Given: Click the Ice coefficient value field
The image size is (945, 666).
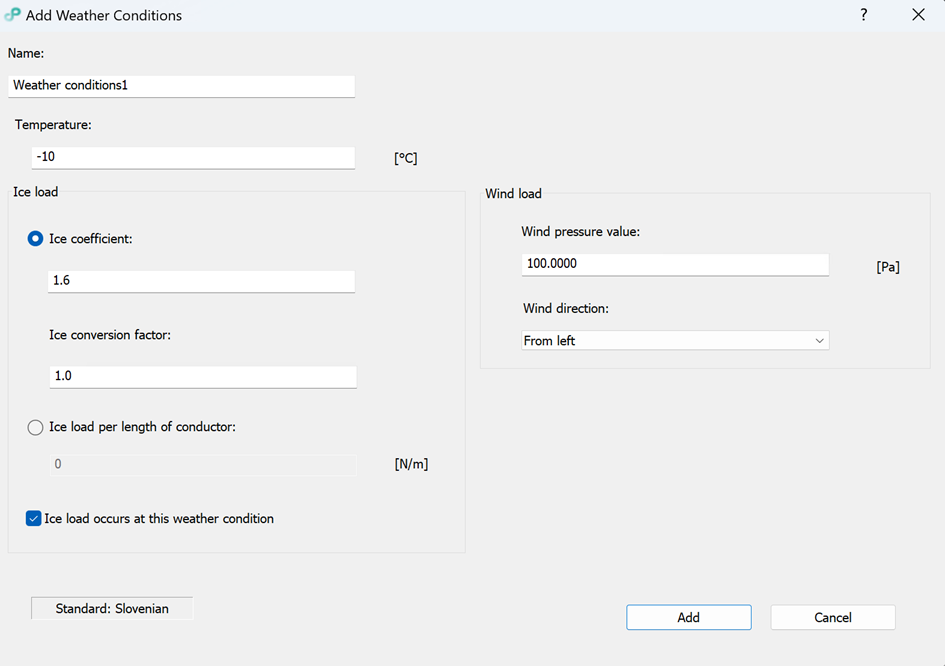Looking at the screenshot, I should 202,281.
